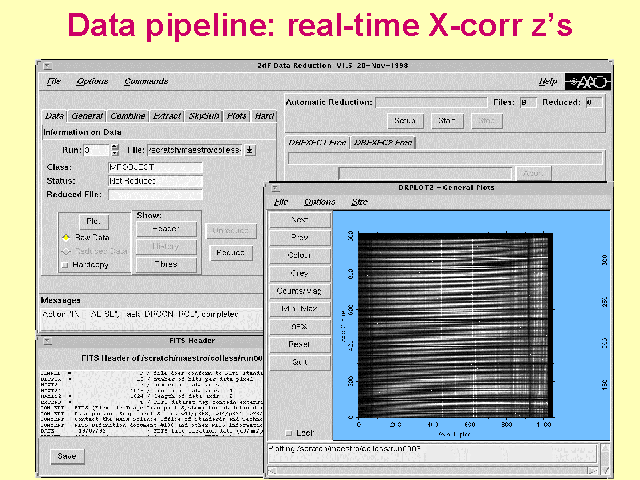The width and height of the screenshot is (640, 480).
Task: Click the Next button in plot window
Action: point(299,219)
